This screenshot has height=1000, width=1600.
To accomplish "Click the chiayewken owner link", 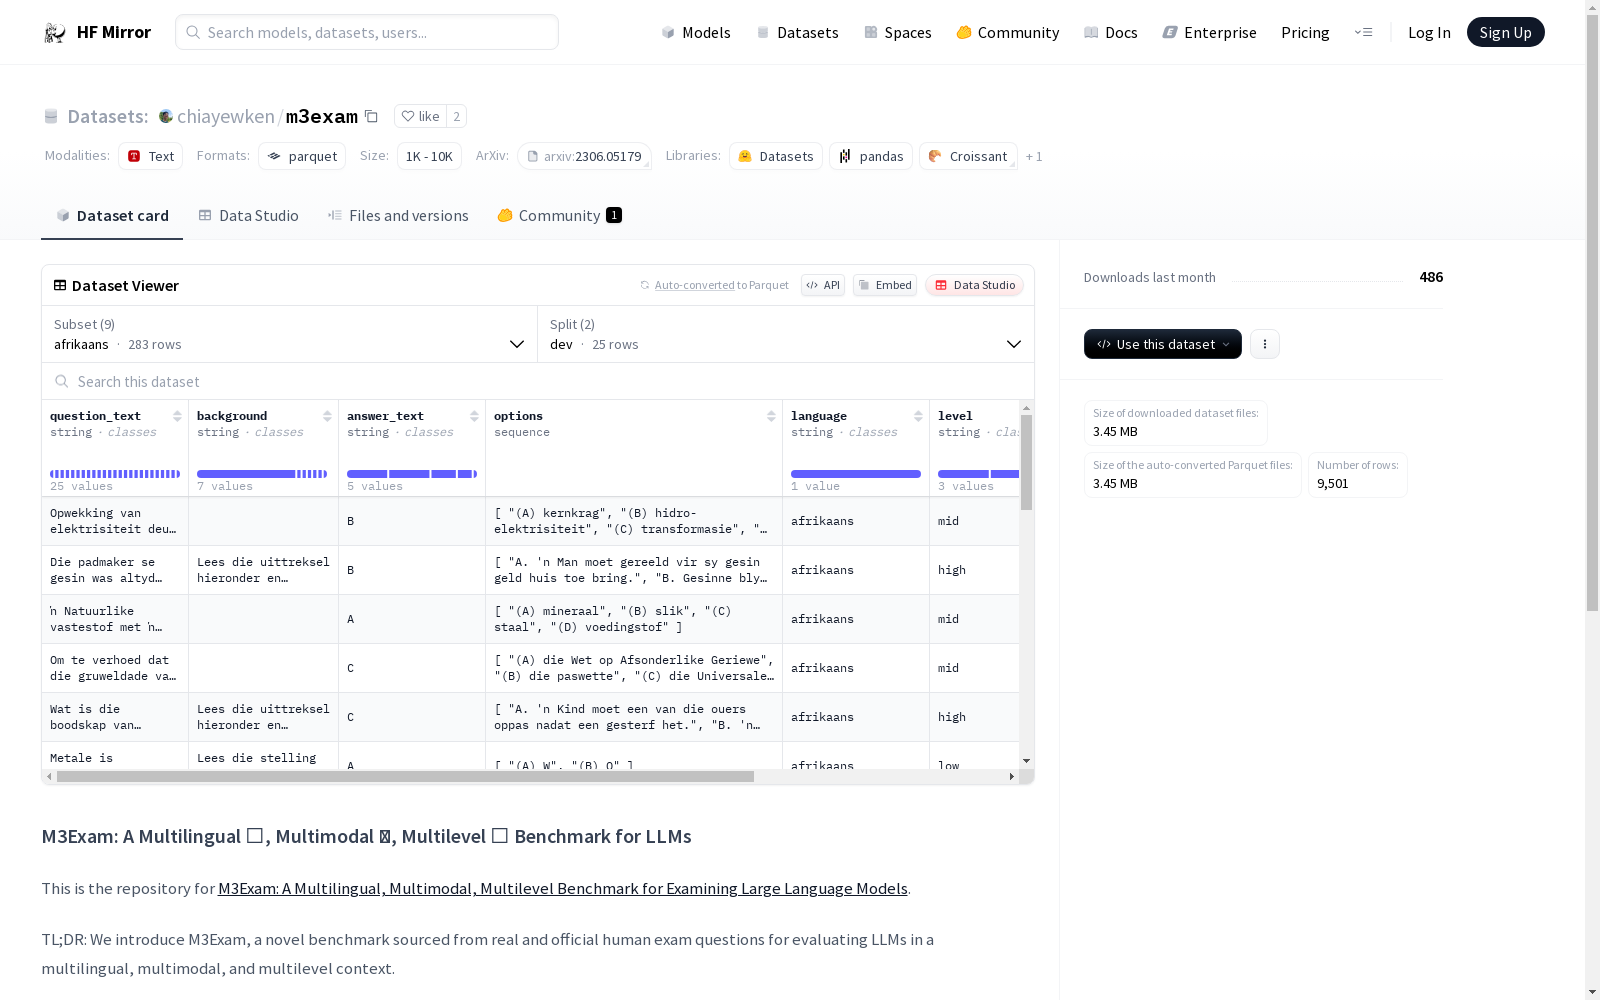I will point(226,116).
